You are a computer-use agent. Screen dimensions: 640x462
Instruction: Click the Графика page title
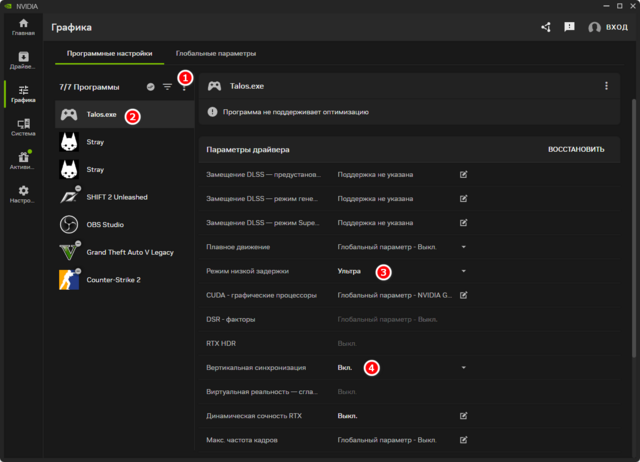(71, 27)
